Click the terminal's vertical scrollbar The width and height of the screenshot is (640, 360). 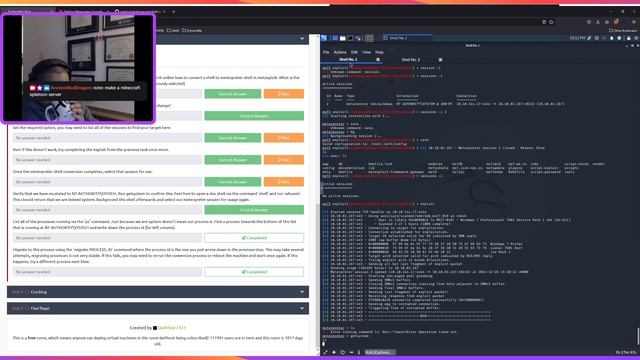[x=638, y=336]
